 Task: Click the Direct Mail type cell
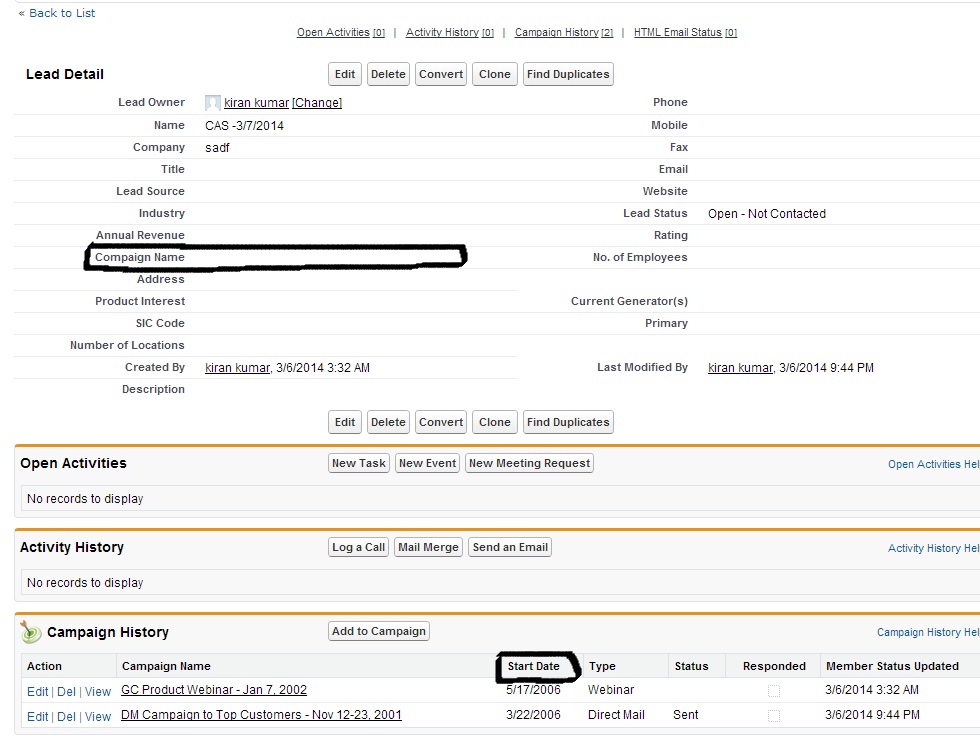tap(616, 715)
